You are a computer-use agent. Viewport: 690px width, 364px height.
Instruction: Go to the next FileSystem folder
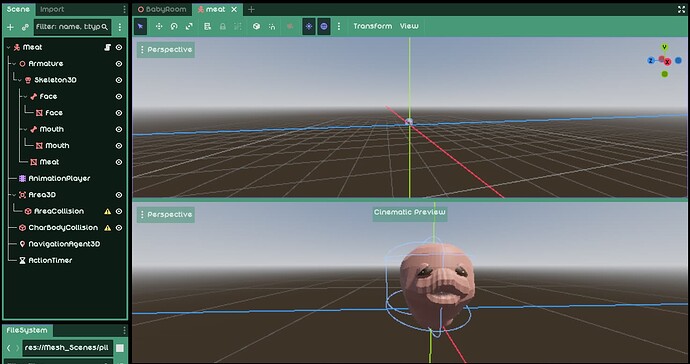pyautogui.click(x=17, y=348)
